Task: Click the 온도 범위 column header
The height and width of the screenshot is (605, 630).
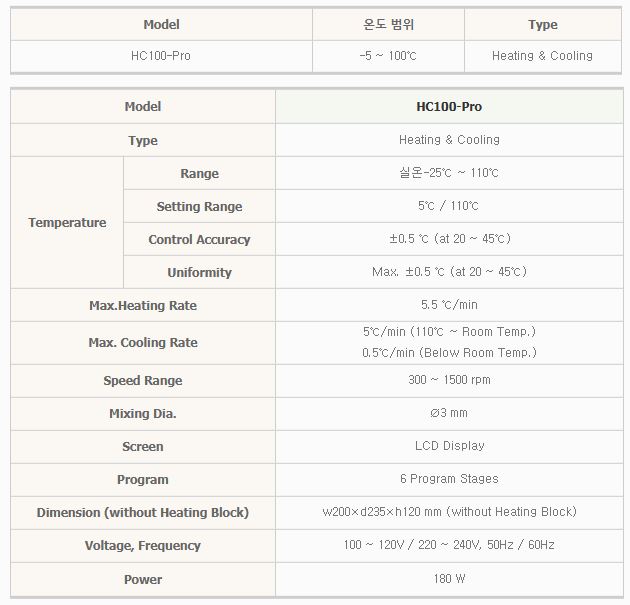Action: coord(388,24)
